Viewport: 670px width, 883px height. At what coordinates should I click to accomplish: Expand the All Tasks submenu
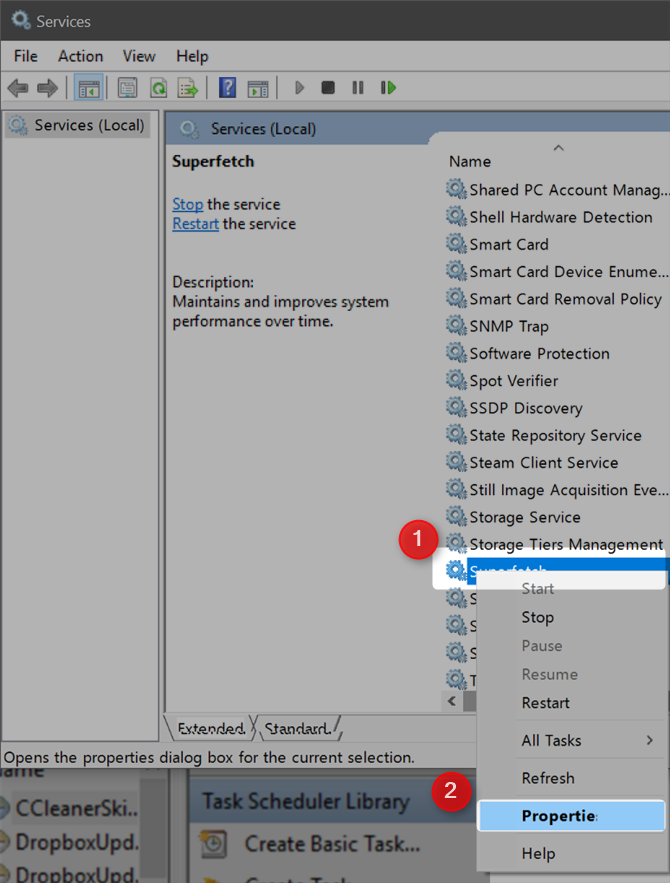586,741
